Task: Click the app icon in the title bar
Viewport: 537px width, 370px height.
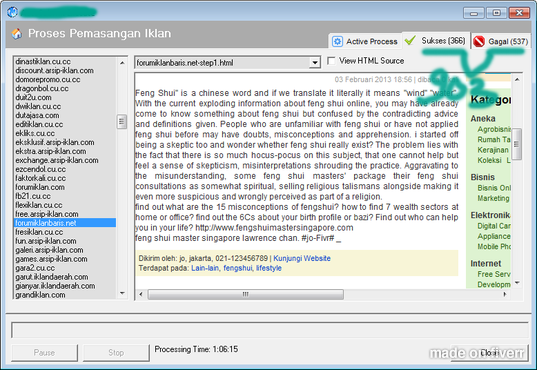Action: click(12, 12)
